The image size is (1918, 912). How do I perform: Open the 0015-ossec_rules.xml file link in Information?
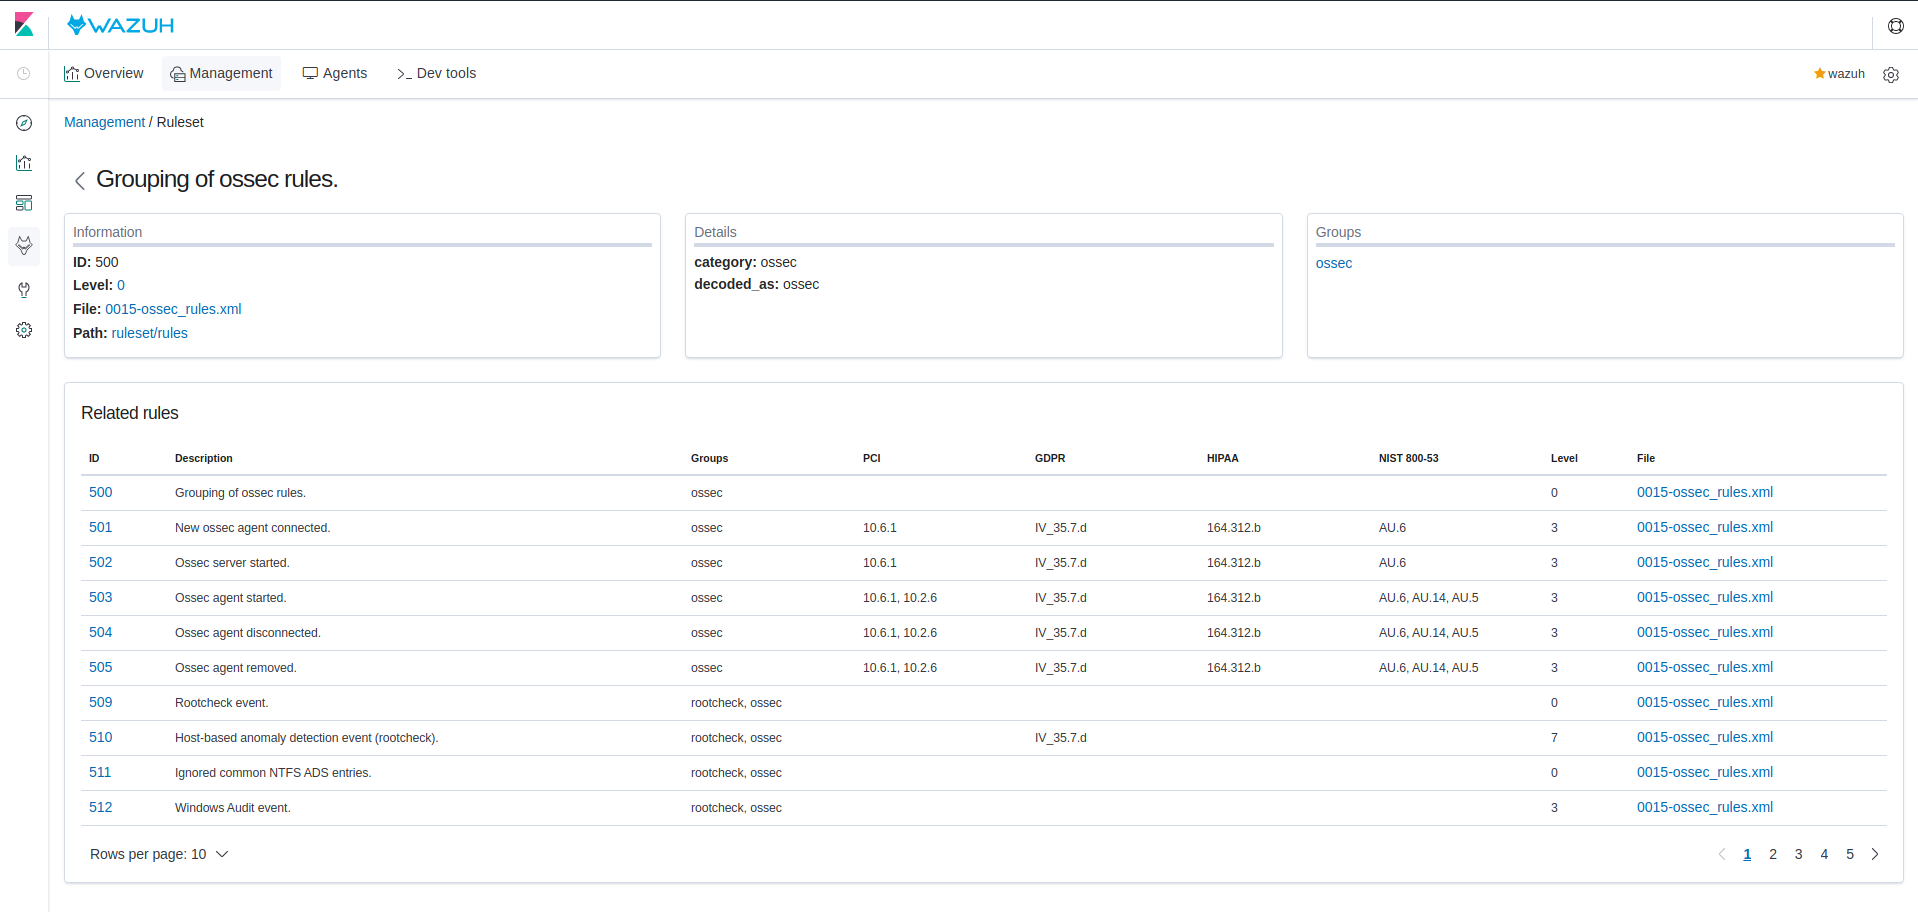point(173,309)
